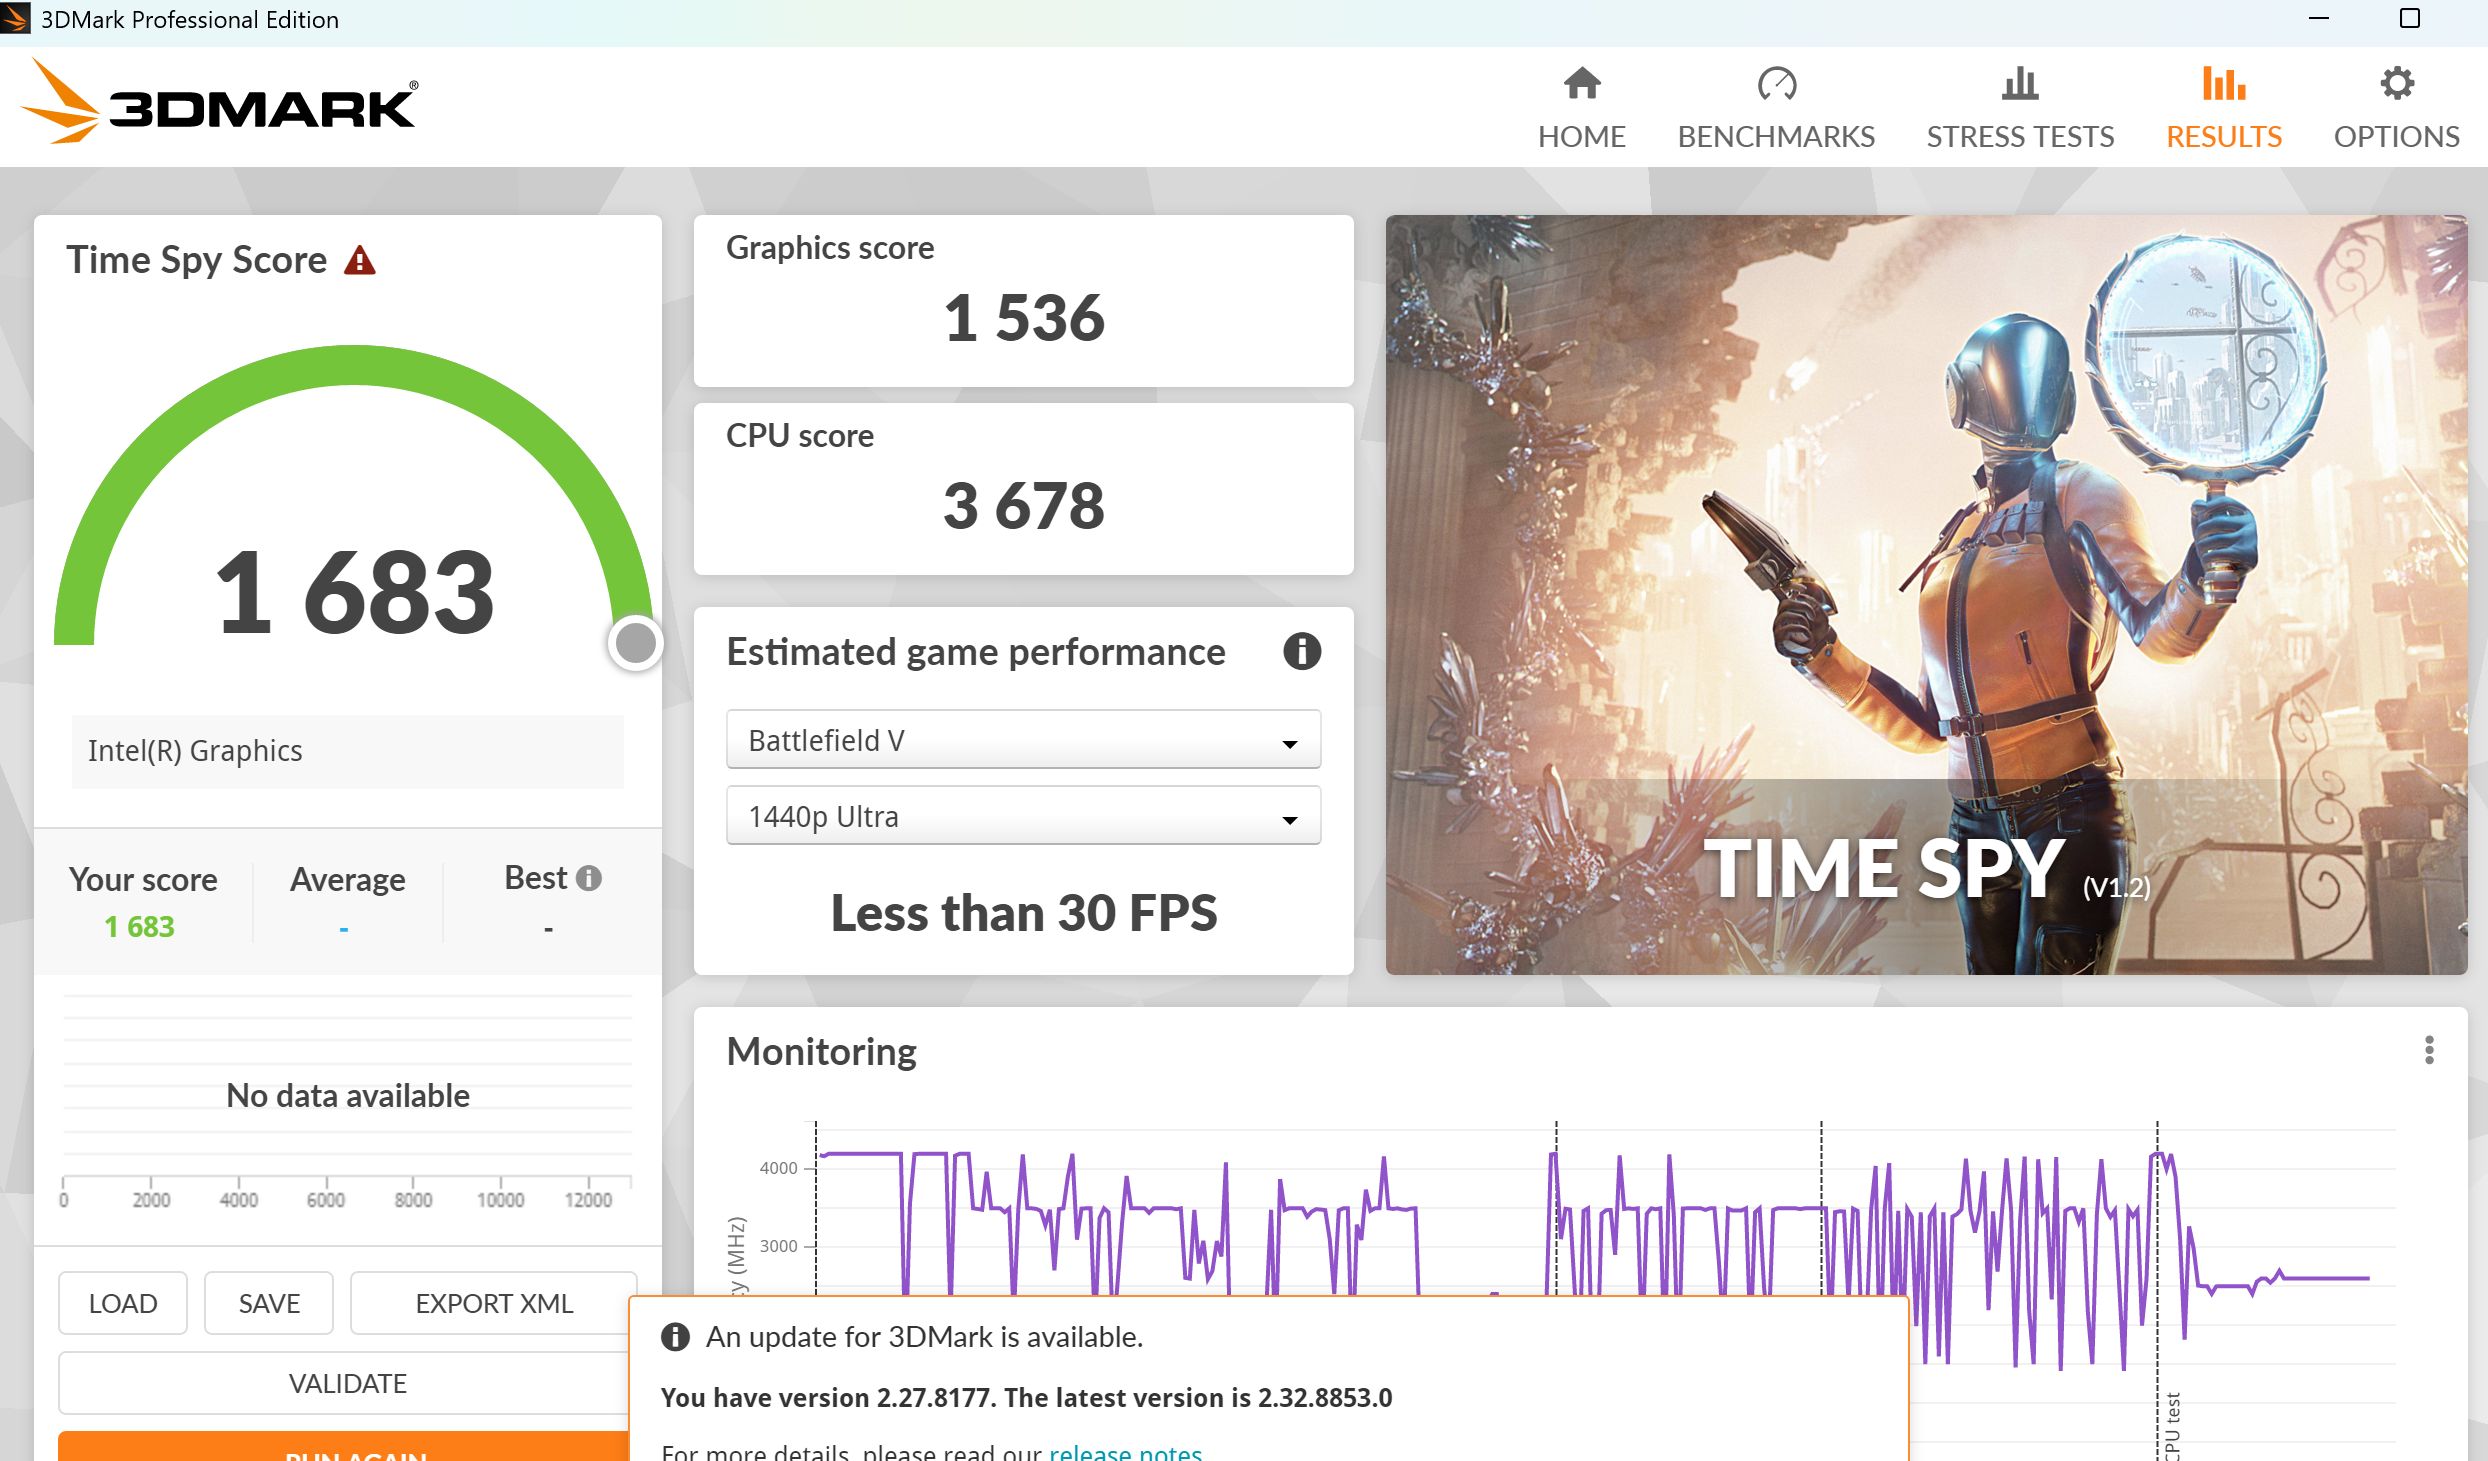Click the SAVE button
The height and width of the screenshot is (1461, 2488).
[x=268, y=1303]
